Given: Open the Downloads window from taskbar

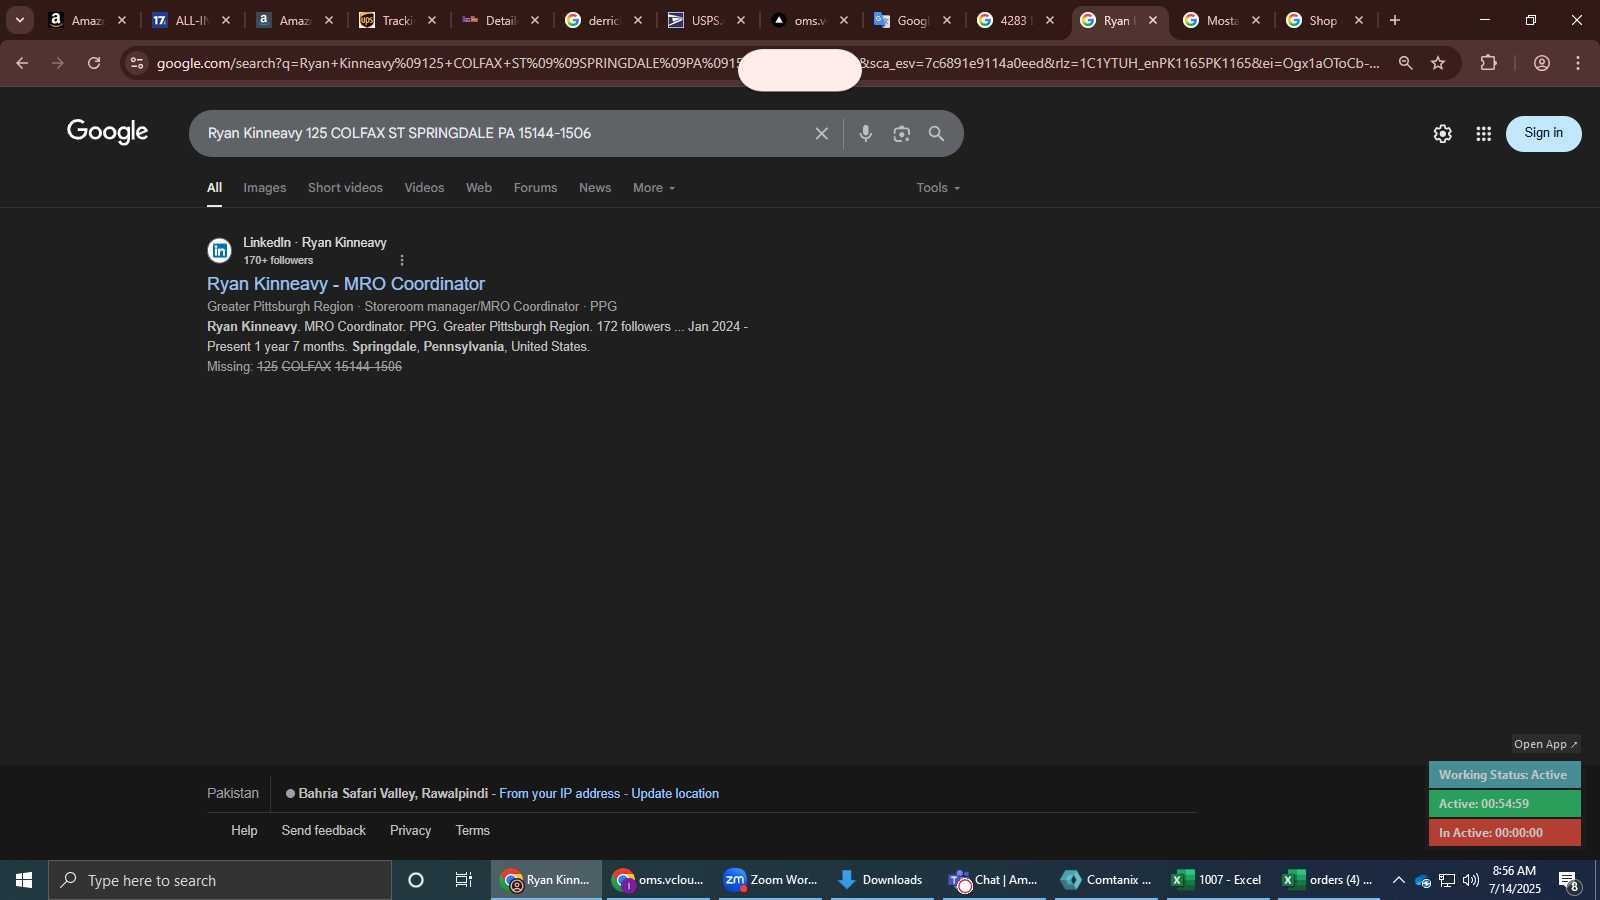Looking at the screenshot, I should click(x=880, y=880).
